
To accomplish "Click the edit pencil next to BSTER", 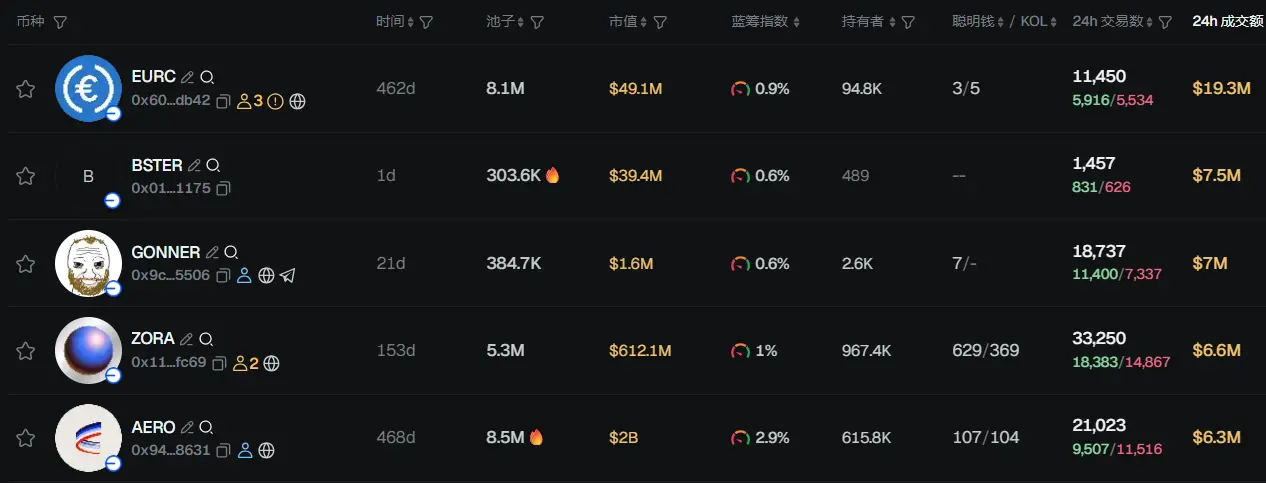I will click(x=194, y=165).
